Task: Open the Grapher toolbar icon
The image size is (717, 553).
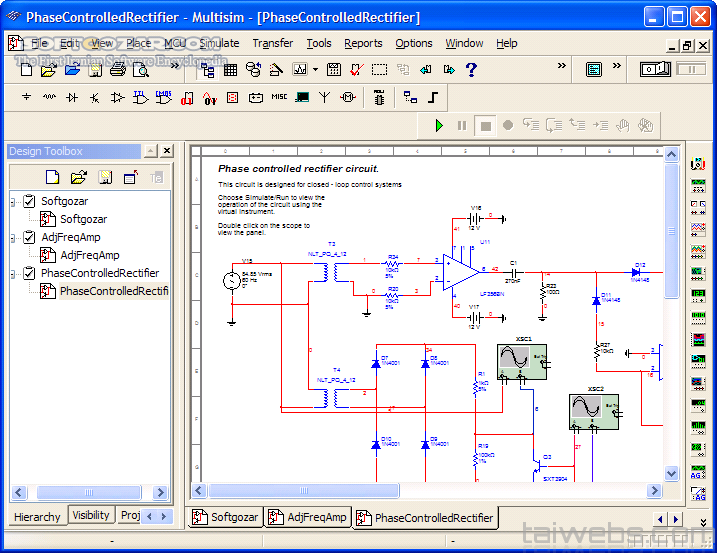Action: point(299,69)
